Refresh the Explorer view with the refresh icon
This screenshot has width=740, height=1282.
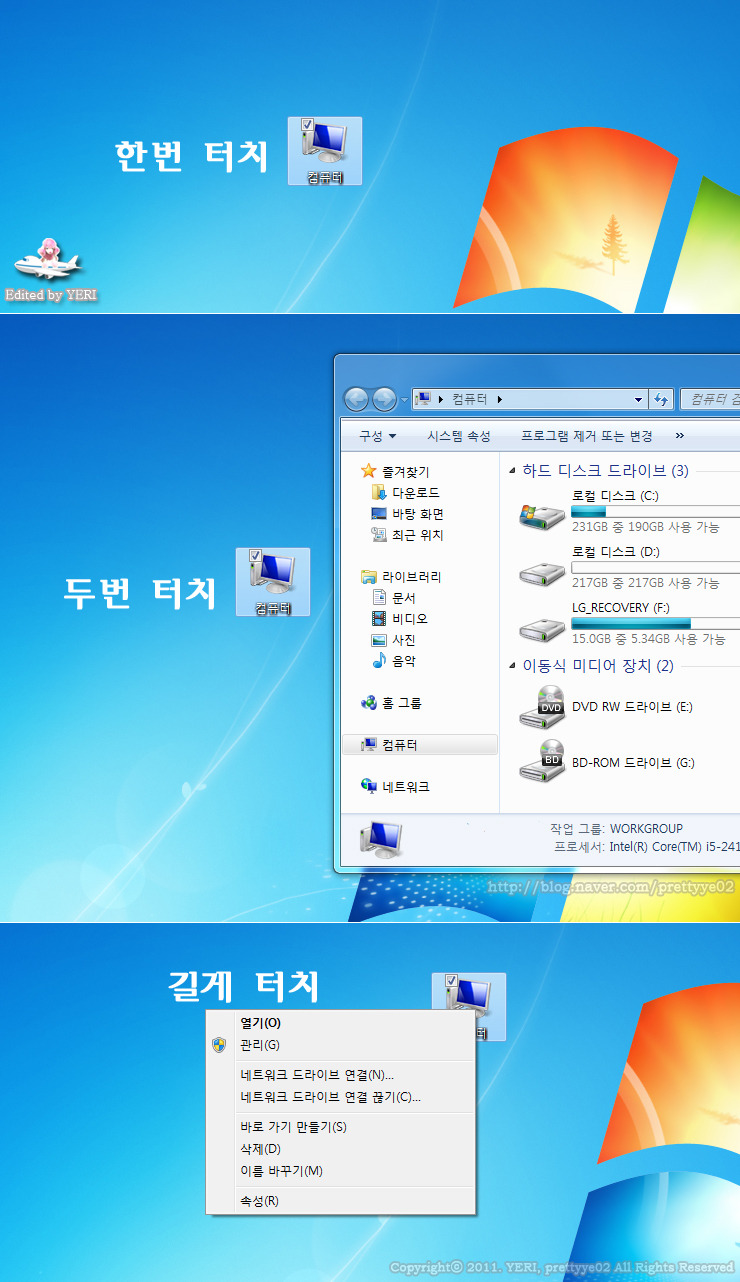(x=661, y=400)
